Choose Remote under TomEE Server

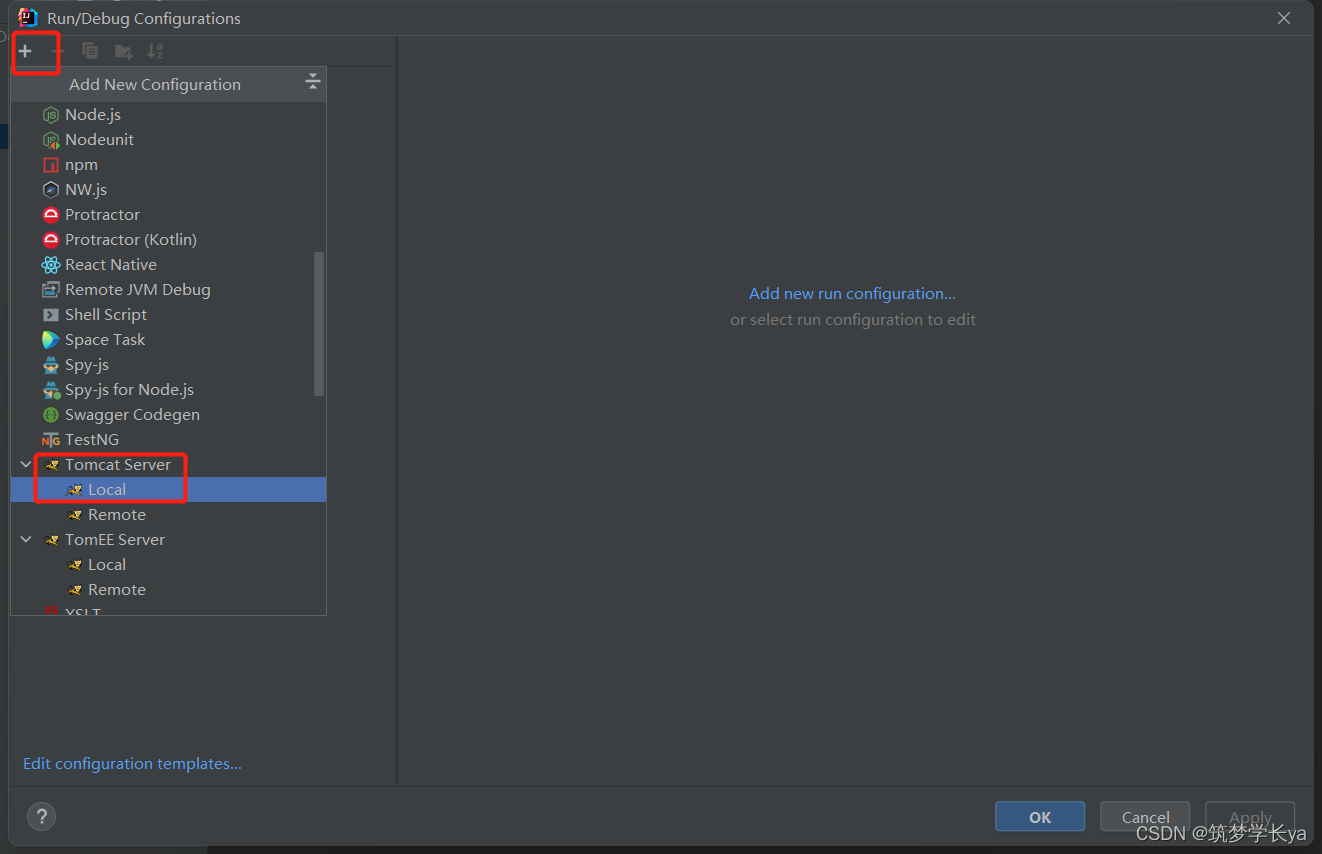(x=168, y=590)
